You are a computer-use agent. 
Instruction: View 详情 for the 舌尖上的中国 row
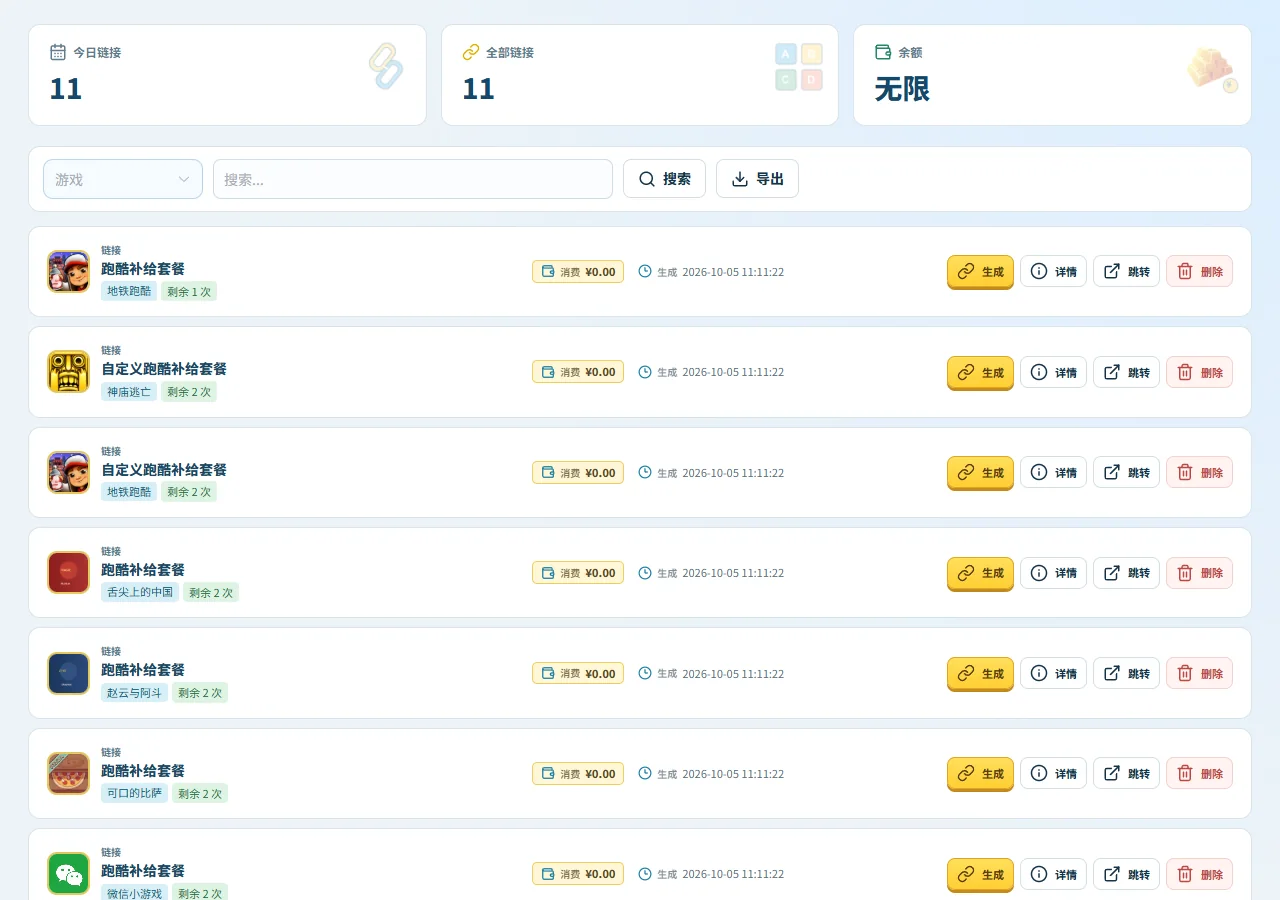pos(1053,573)
